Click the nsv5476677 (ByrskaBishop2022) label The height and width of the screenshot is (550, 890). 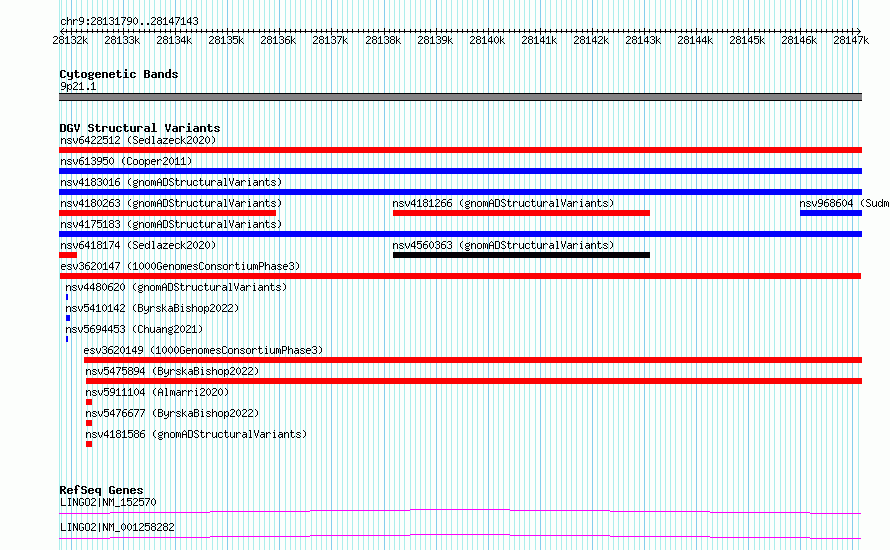172,413
